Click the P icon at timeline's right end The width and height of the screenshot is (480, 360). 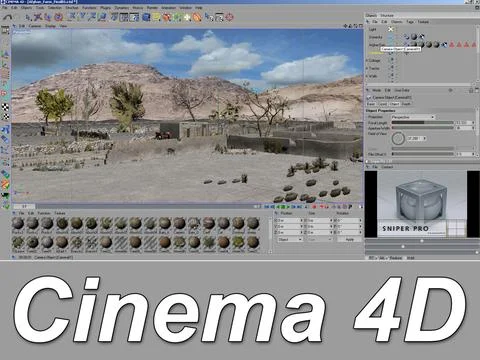[x=350, y=207]
